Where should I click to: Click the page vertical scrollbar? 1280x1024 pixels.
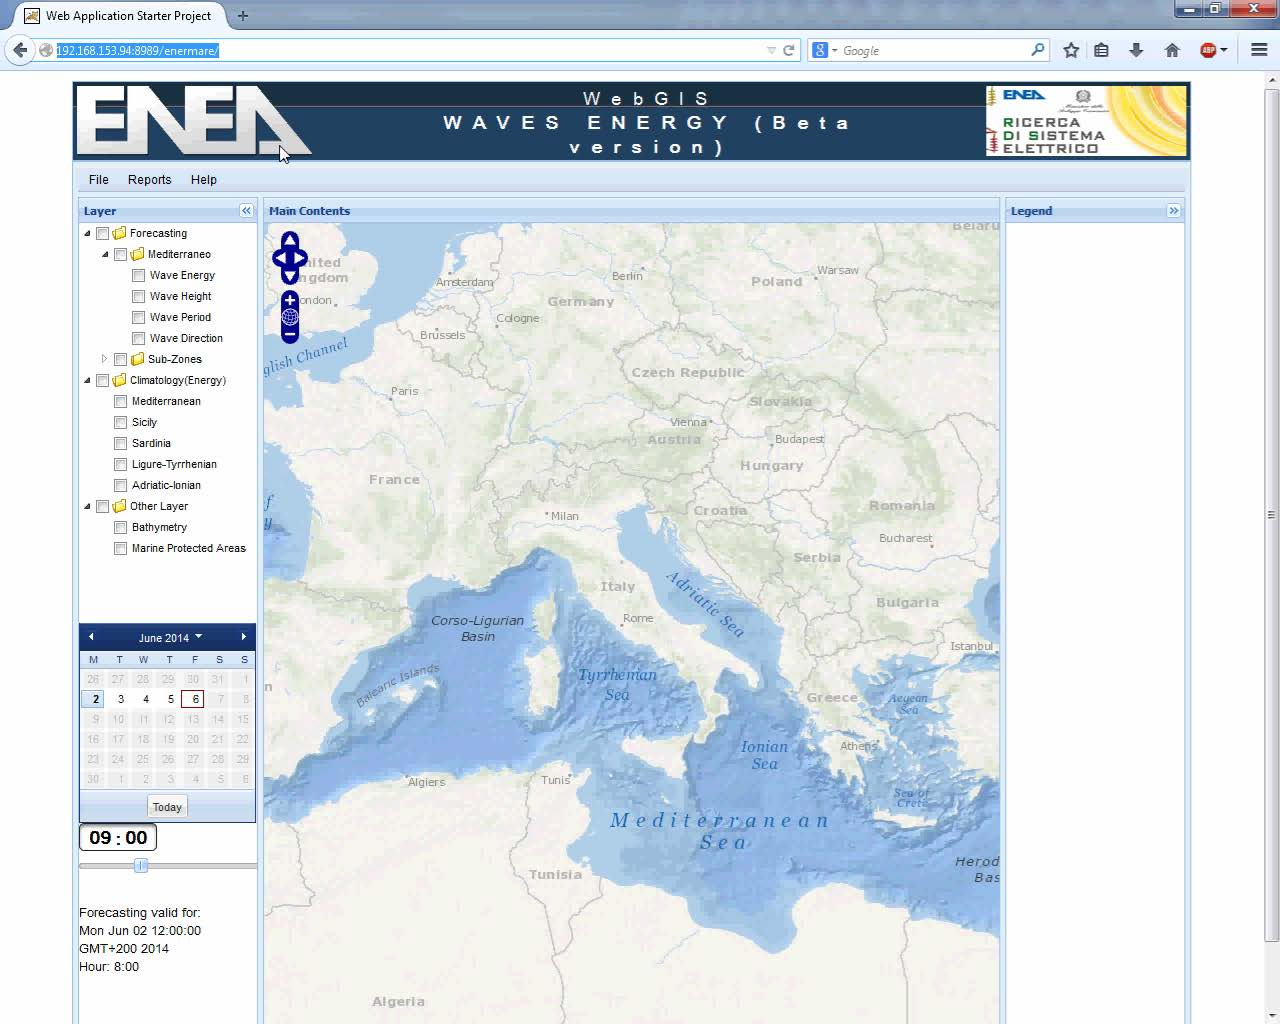pyautogui.click(x=1271, y=515)
